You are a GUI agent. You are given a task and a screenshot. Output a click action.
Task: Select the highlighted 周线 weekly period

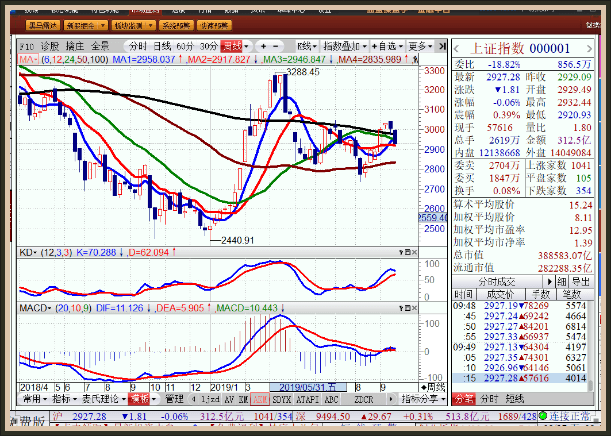pyautogui.click(x=231, y=47)
